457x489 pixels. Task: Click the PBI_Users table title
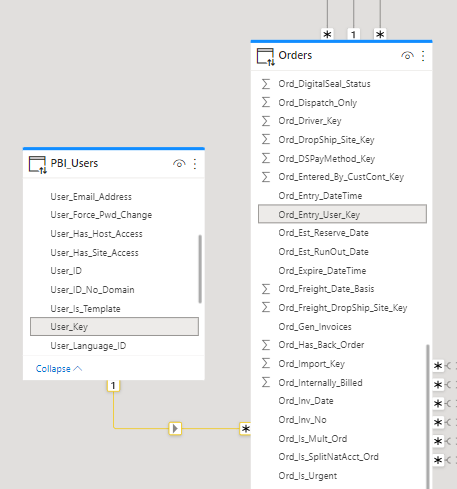74,163
